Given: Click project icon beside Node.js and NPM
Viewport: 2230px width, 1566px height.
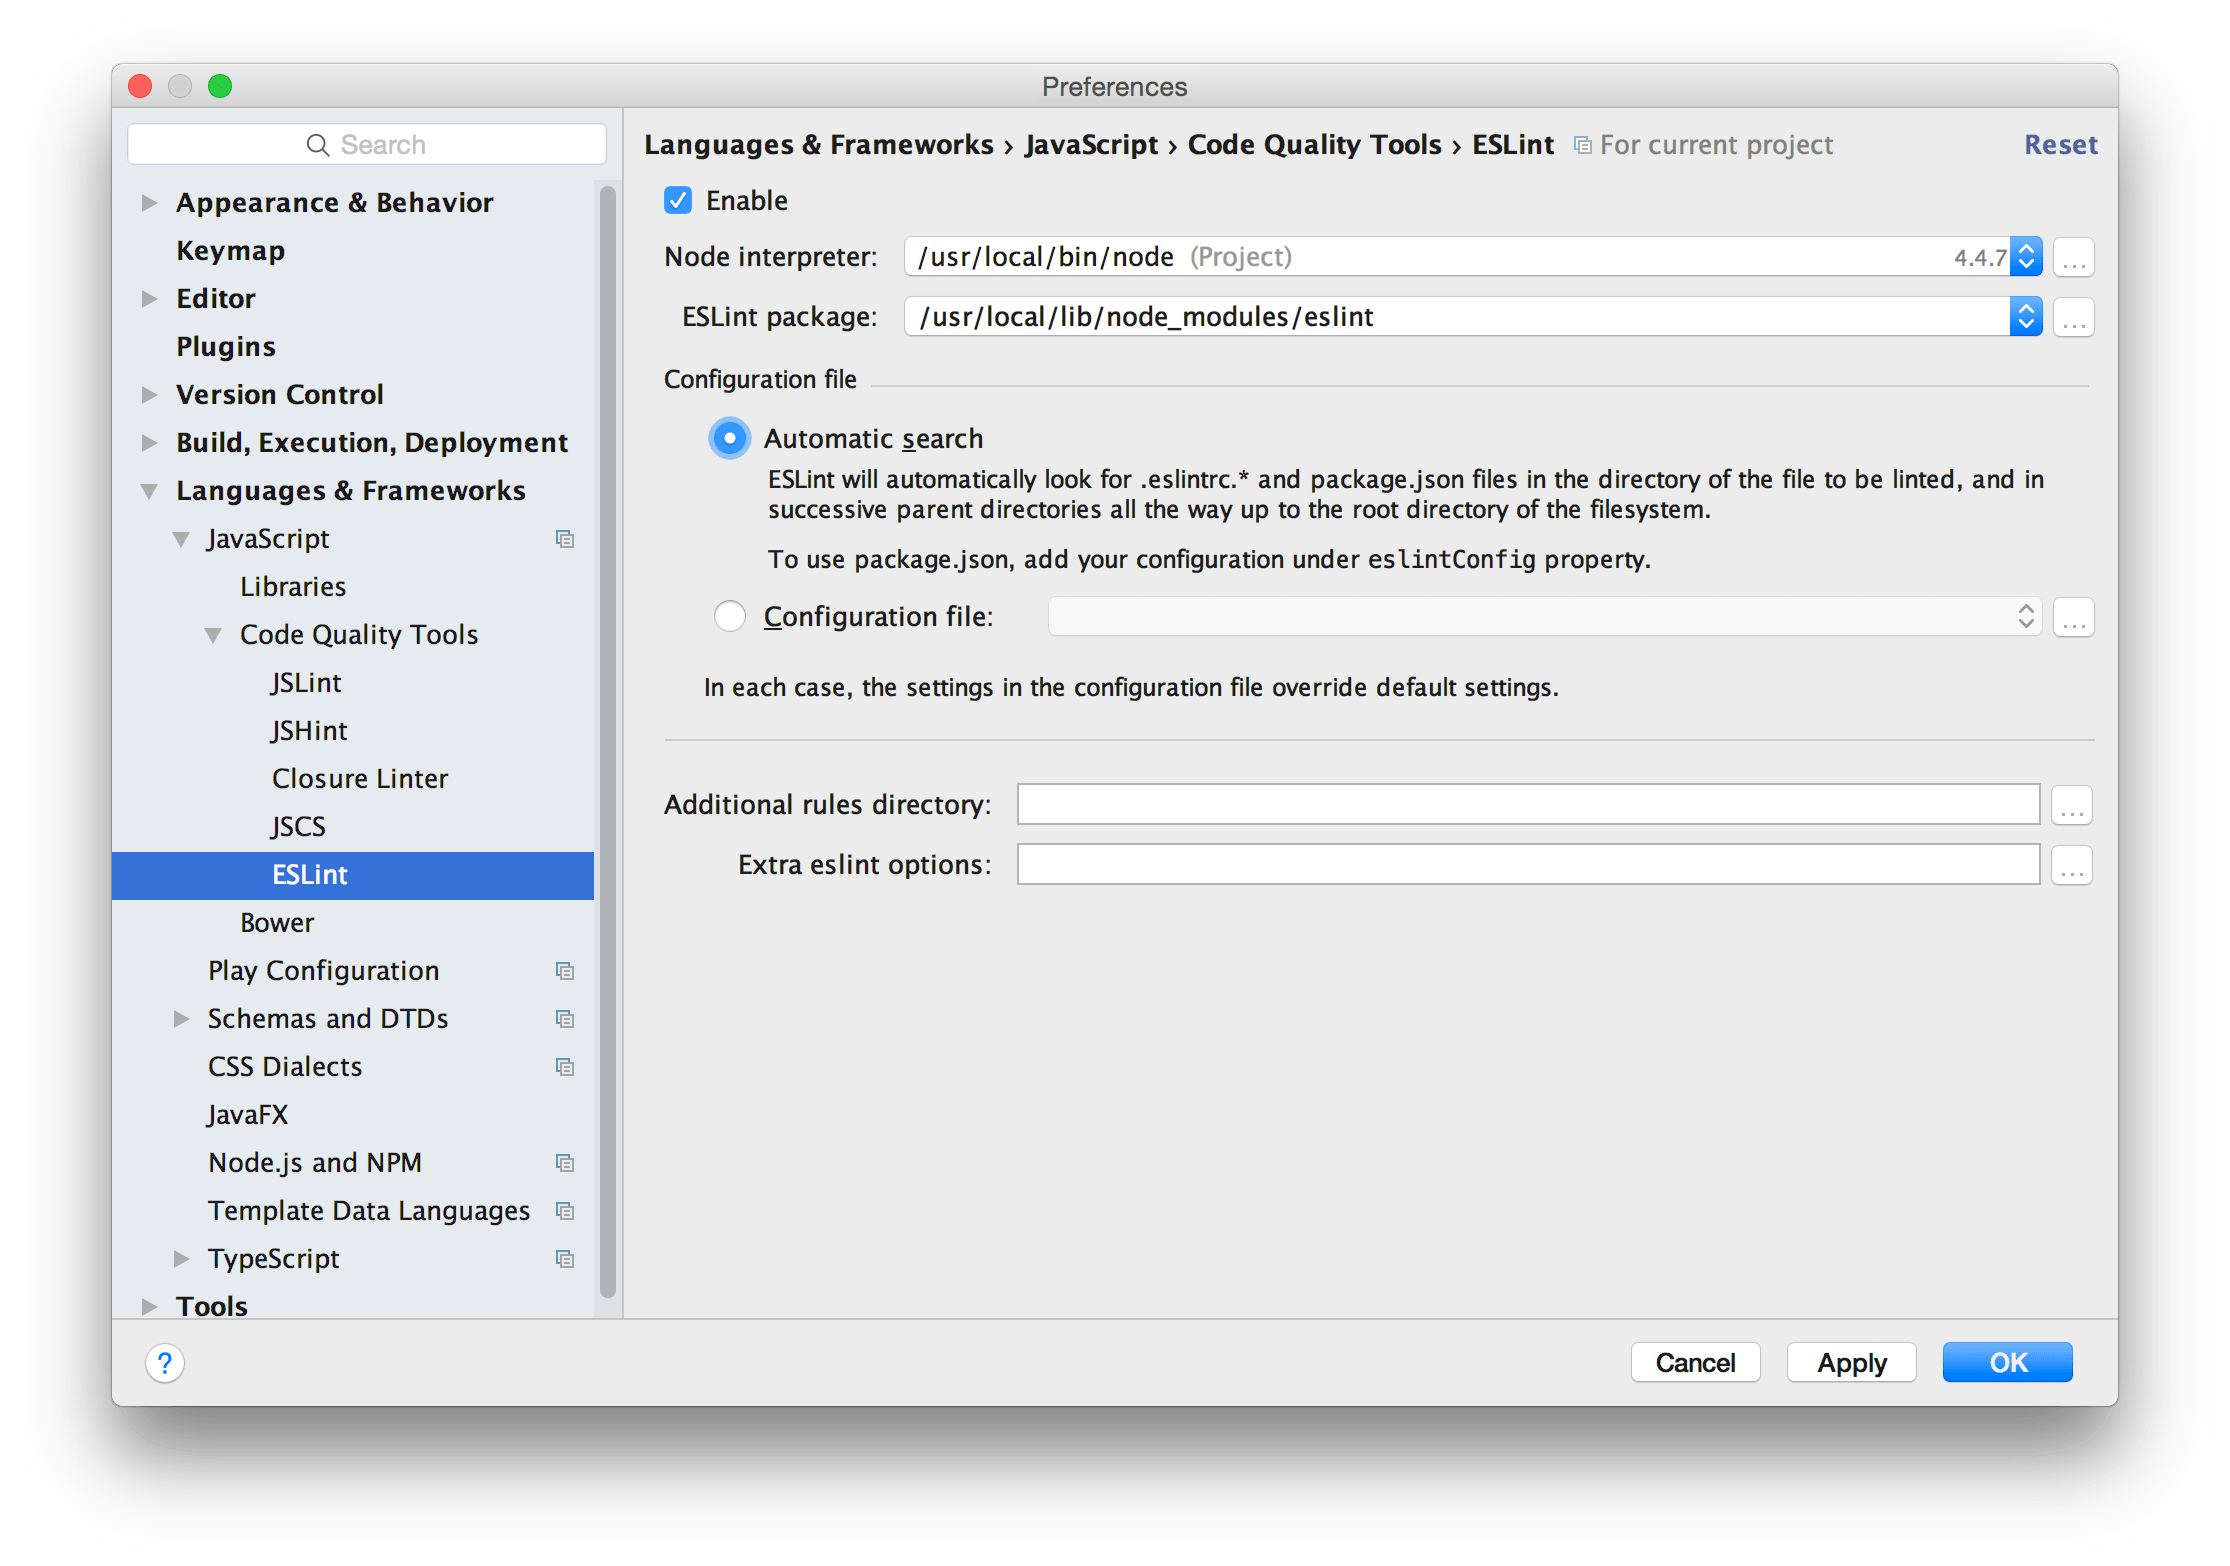Looking at the screenshot, I should pyautogui.click(x=565, y=1163).
